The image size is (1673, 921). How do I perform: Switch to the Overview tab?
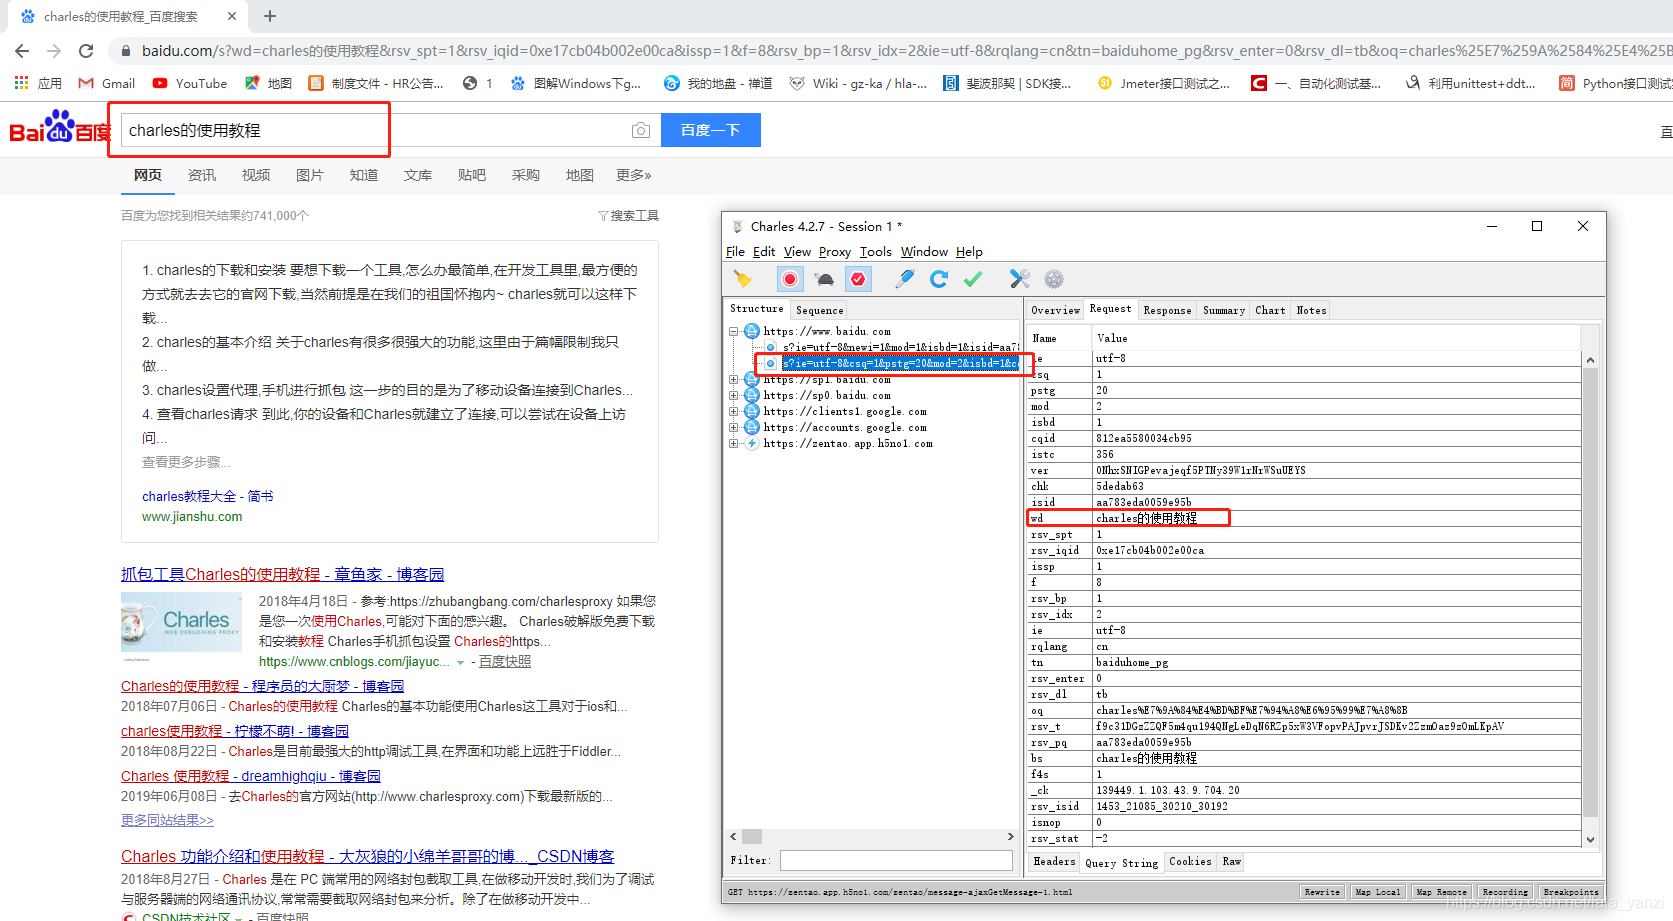tap(1055, 310)
